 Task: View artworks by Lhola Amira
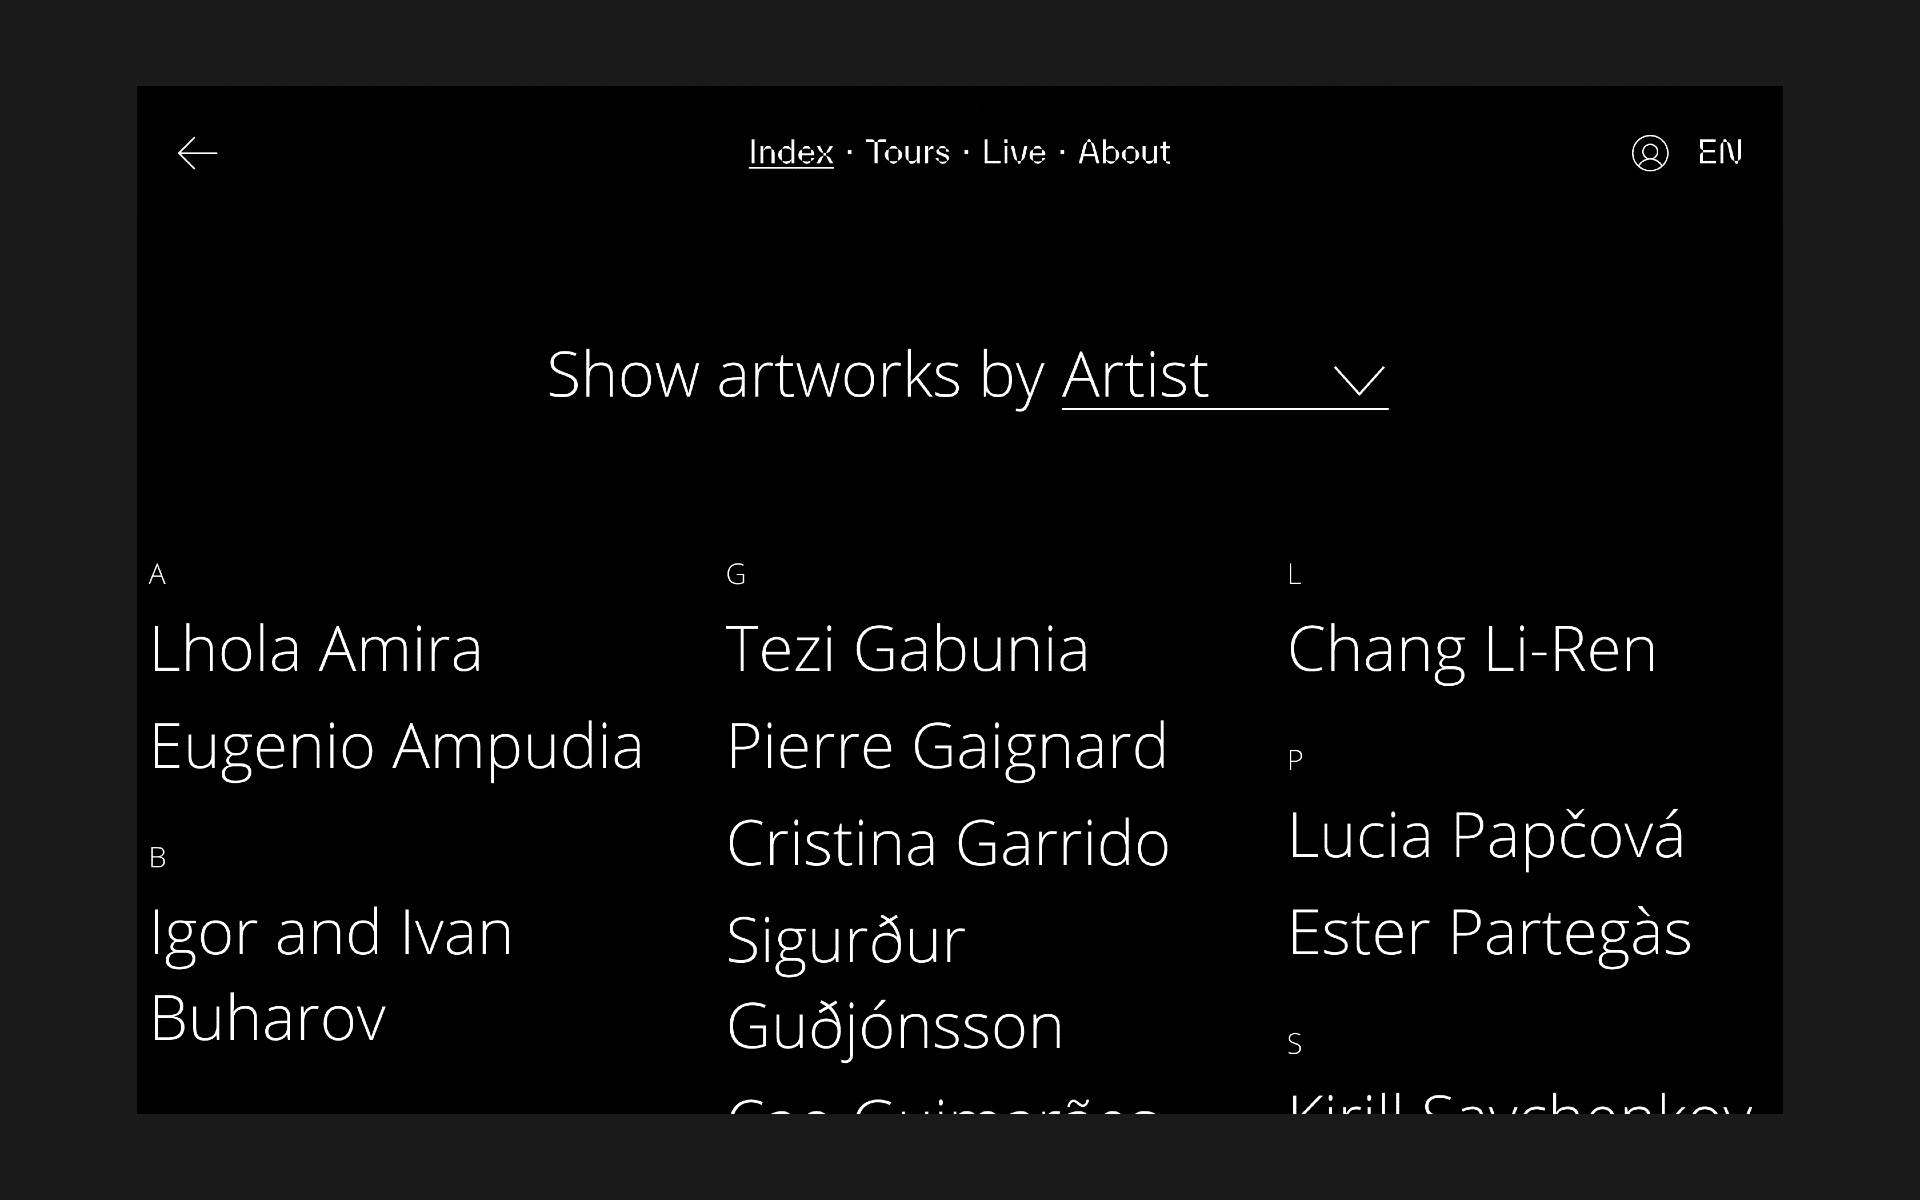[x=316, y=649]
